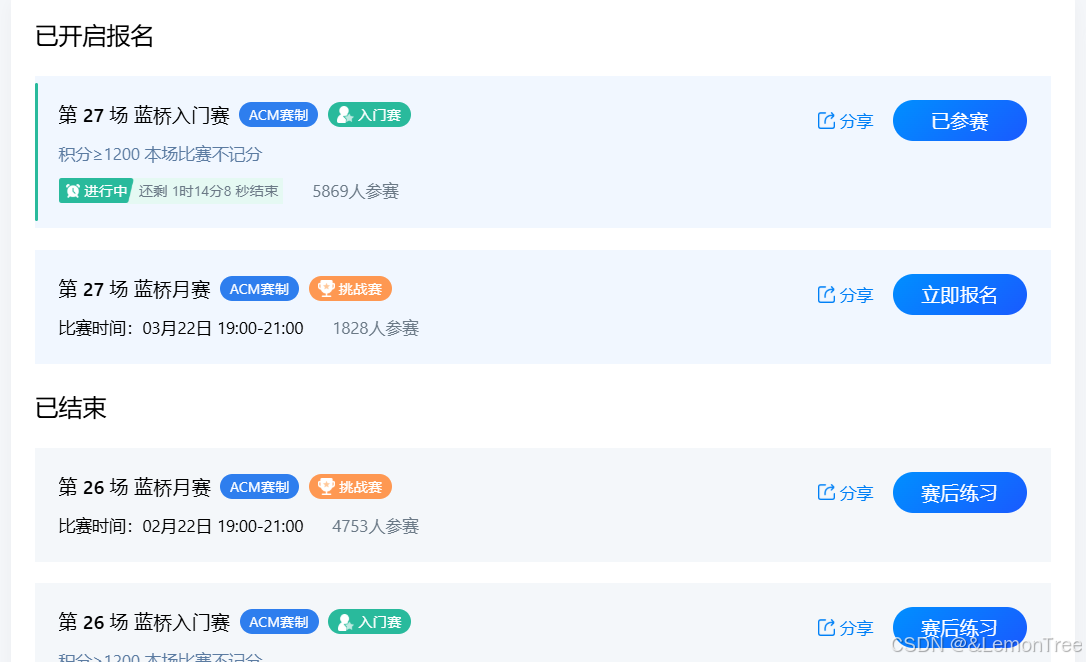This screenshot has height=662, width=1086.
Task: Open the 第 27 场 蓝桥入门赛 title
Action: (144, 115)
